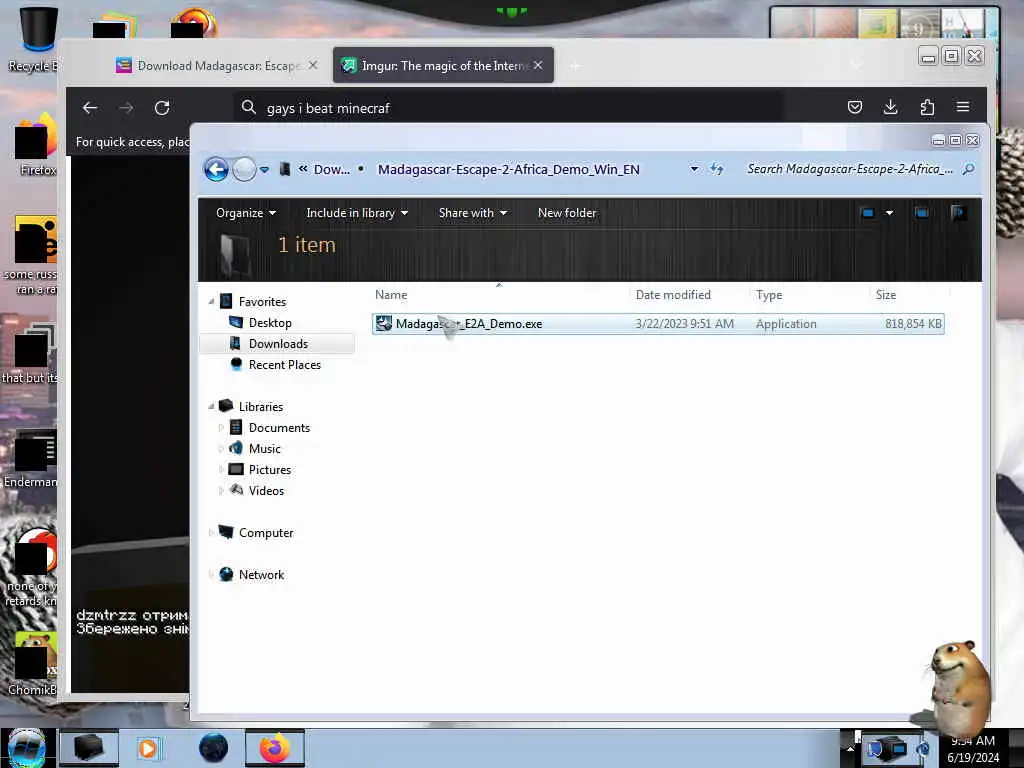The height and width of the screenshot is (768, 1024).
Task: Select Downloads in Favorites
Action: 278,344
